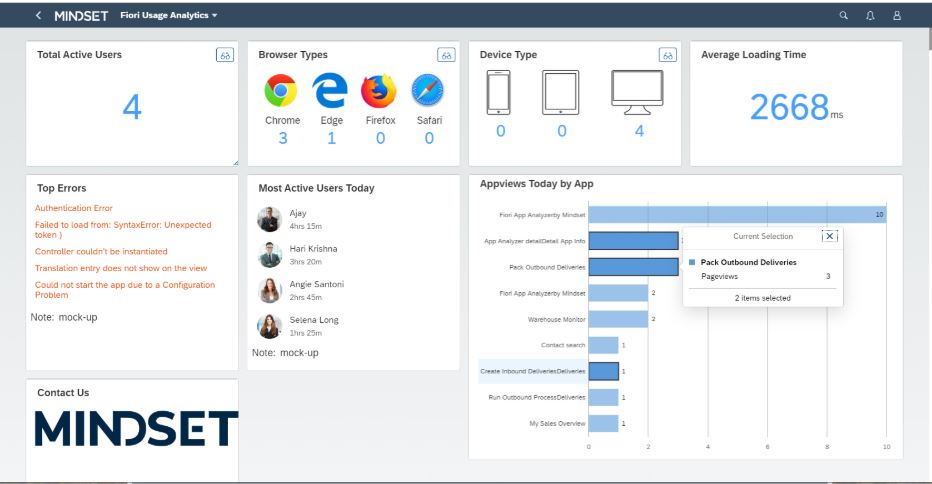
Task: Select the App Analyzer detail App Info bar
Action: point(633,241)
